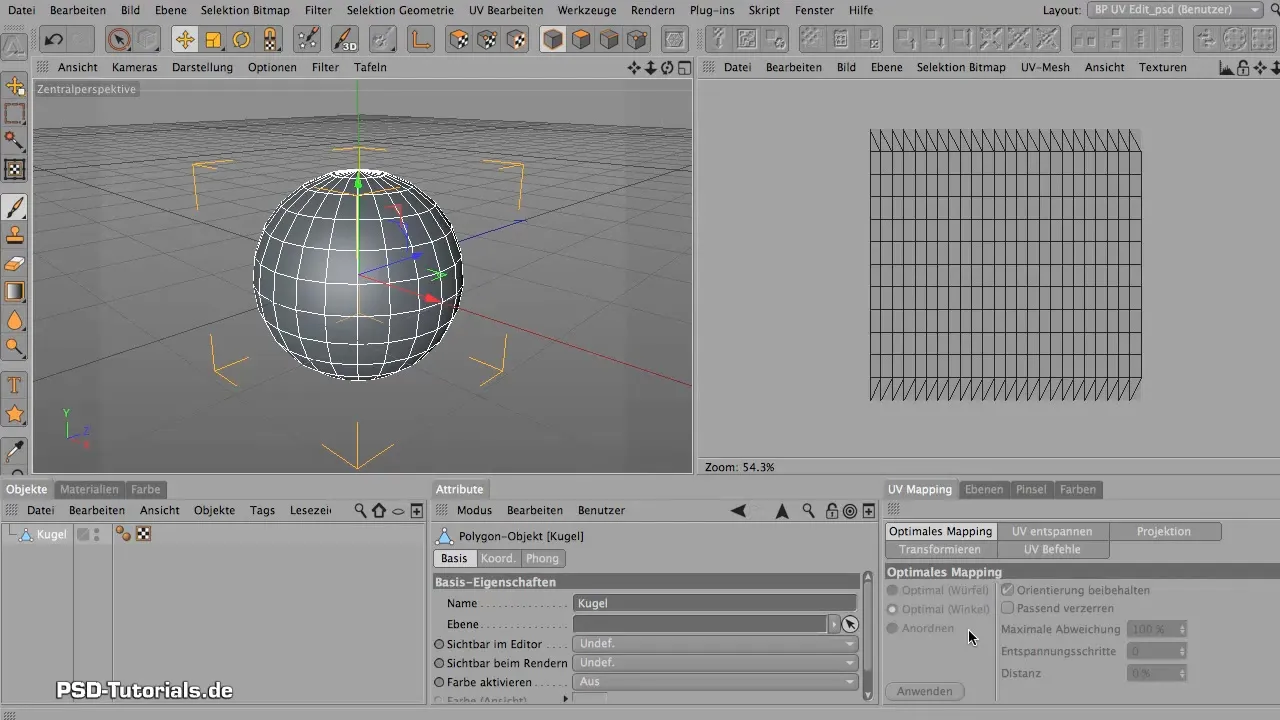Activate the Scale tool
This screenshot has height=720, width=1280.
click(213, 40)
